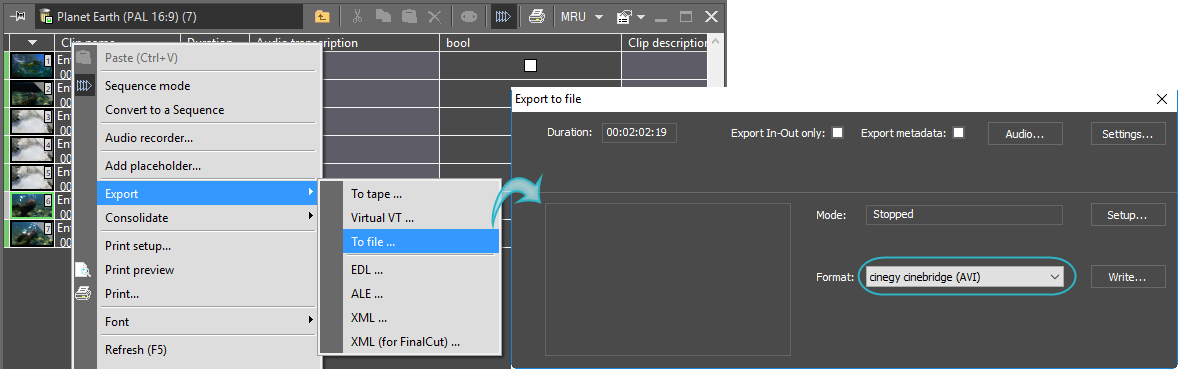Viewport: 1178px width, 369px height.
Task: Click the Duration timecode field
Action: (x=639, y=133)
